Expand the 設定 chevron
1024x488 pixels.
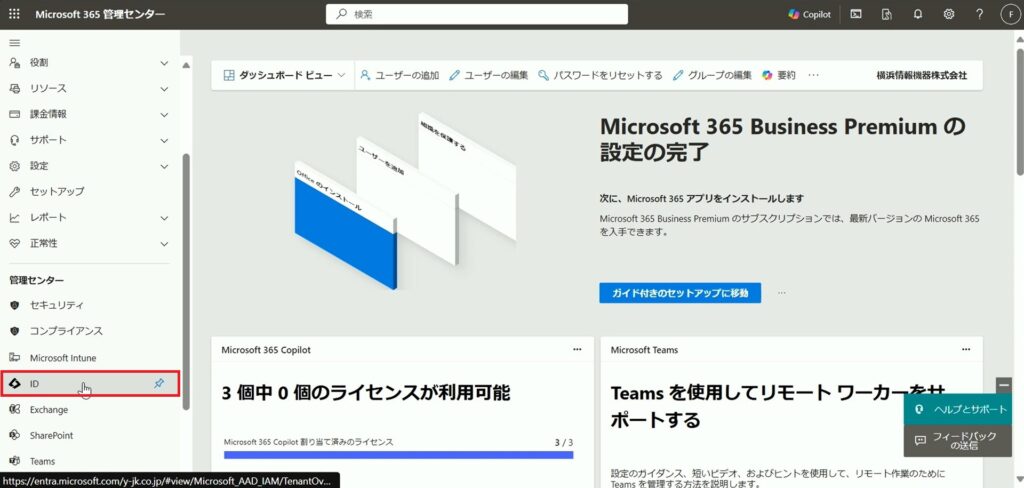[x=165, y=166]
